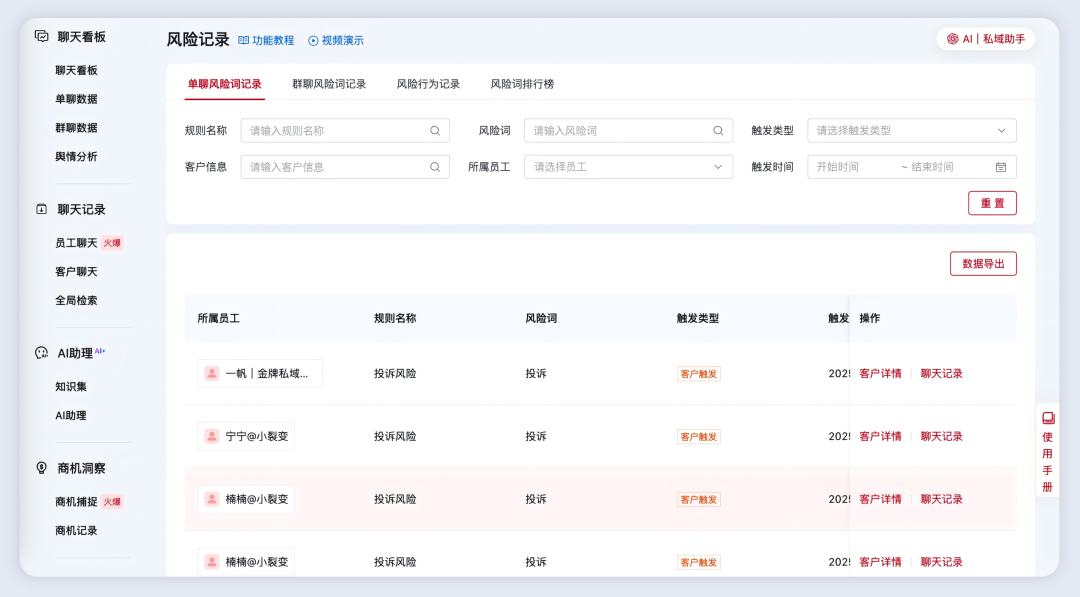1080x597 pixels.
Task: Open the 触发类型 dropdown
Action: 910,130
